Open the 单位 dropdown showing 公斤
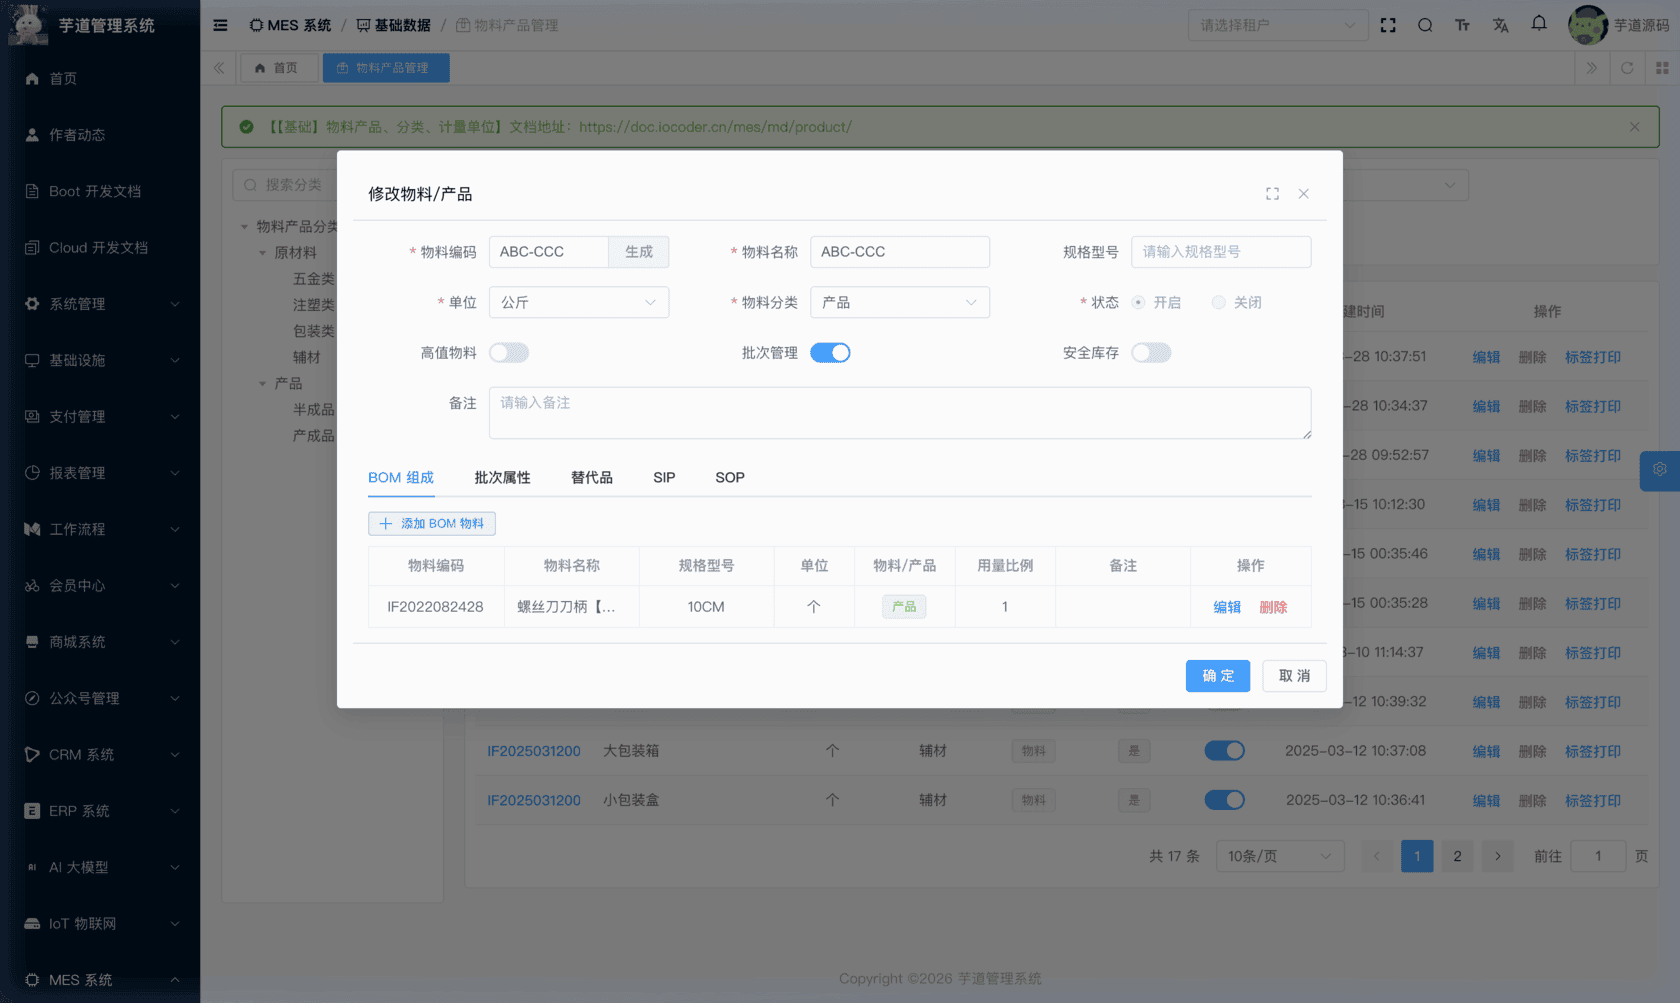 pyautogui.click(x=578, y=302)
